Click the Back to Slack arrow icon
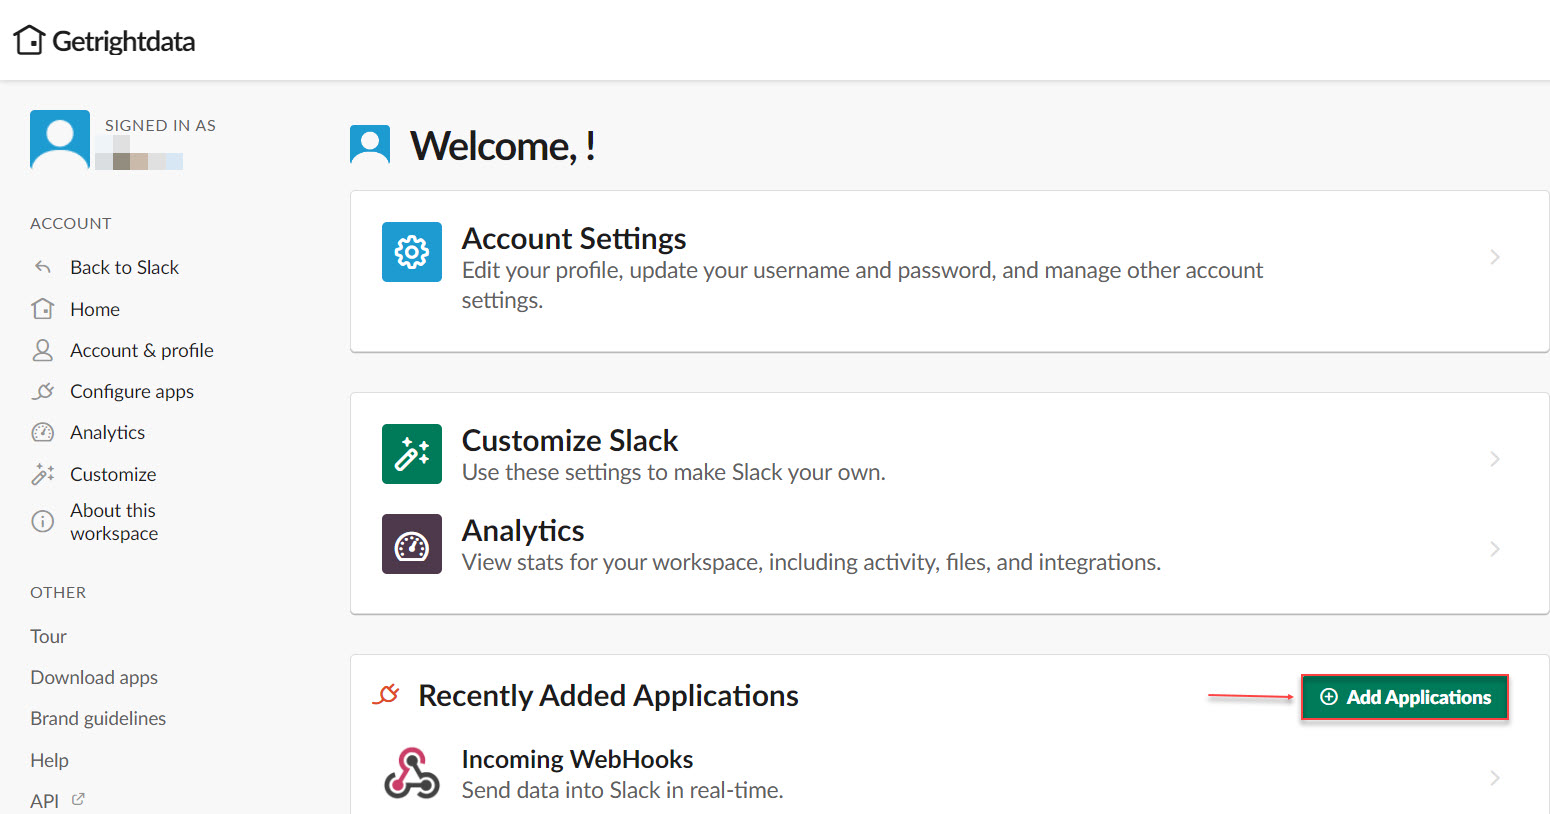This screenshot has height=814, width=1550. pos(42,267)
